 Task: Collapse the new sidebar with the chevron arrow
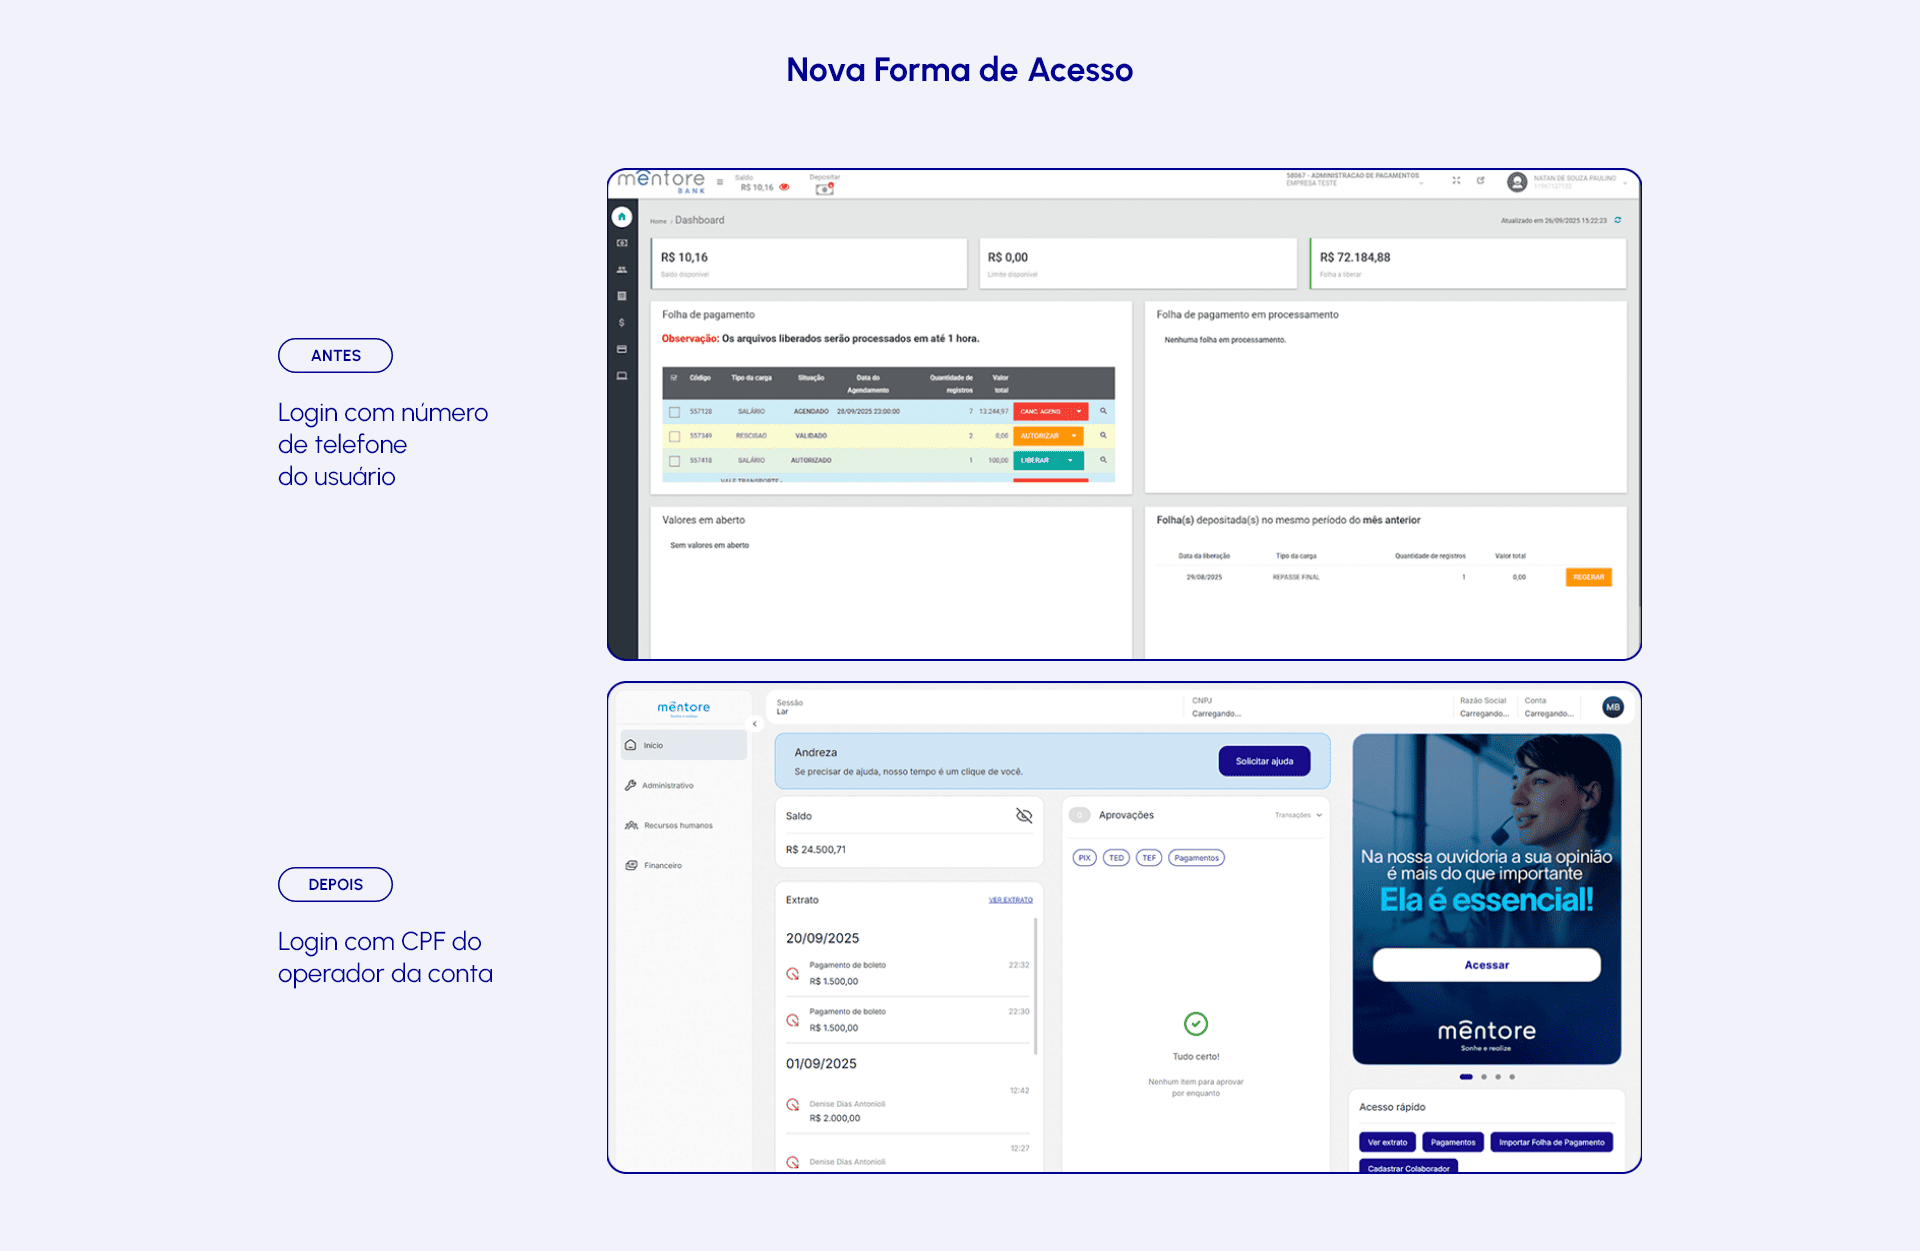(755, 724)
